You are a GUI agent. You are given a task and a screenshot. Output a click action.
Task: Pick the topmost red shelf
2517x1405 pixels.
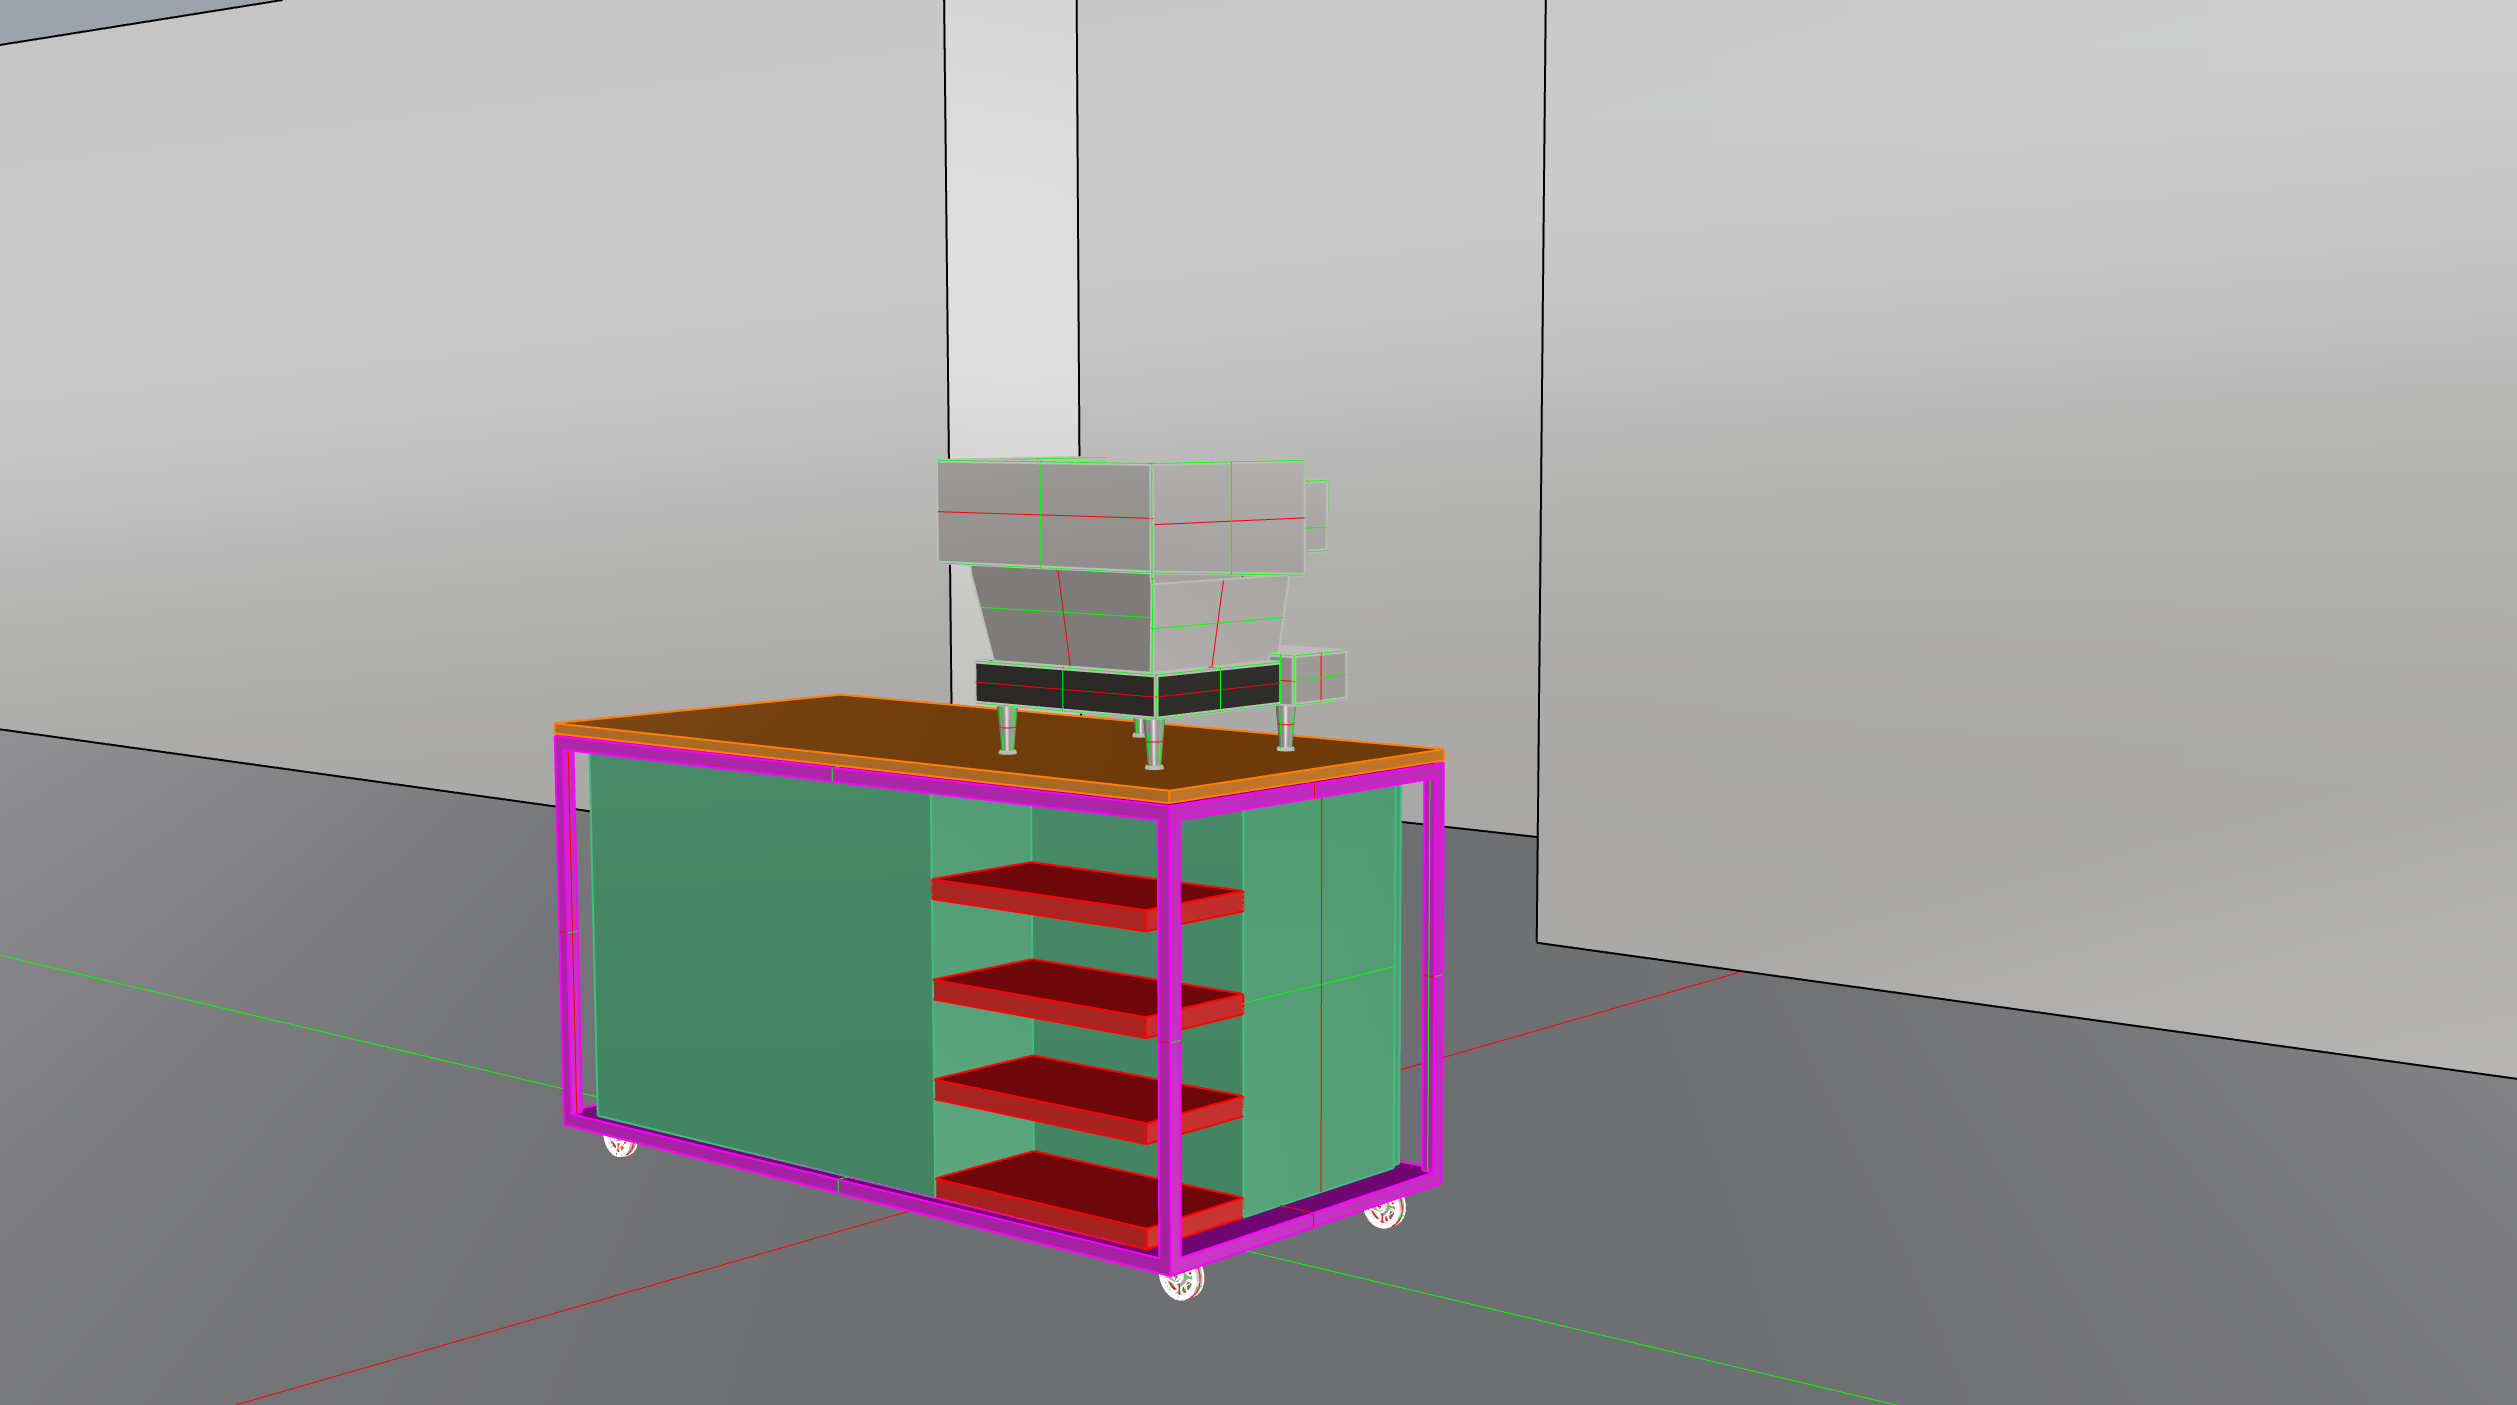pyautogui.click(x=1087, y=895)
